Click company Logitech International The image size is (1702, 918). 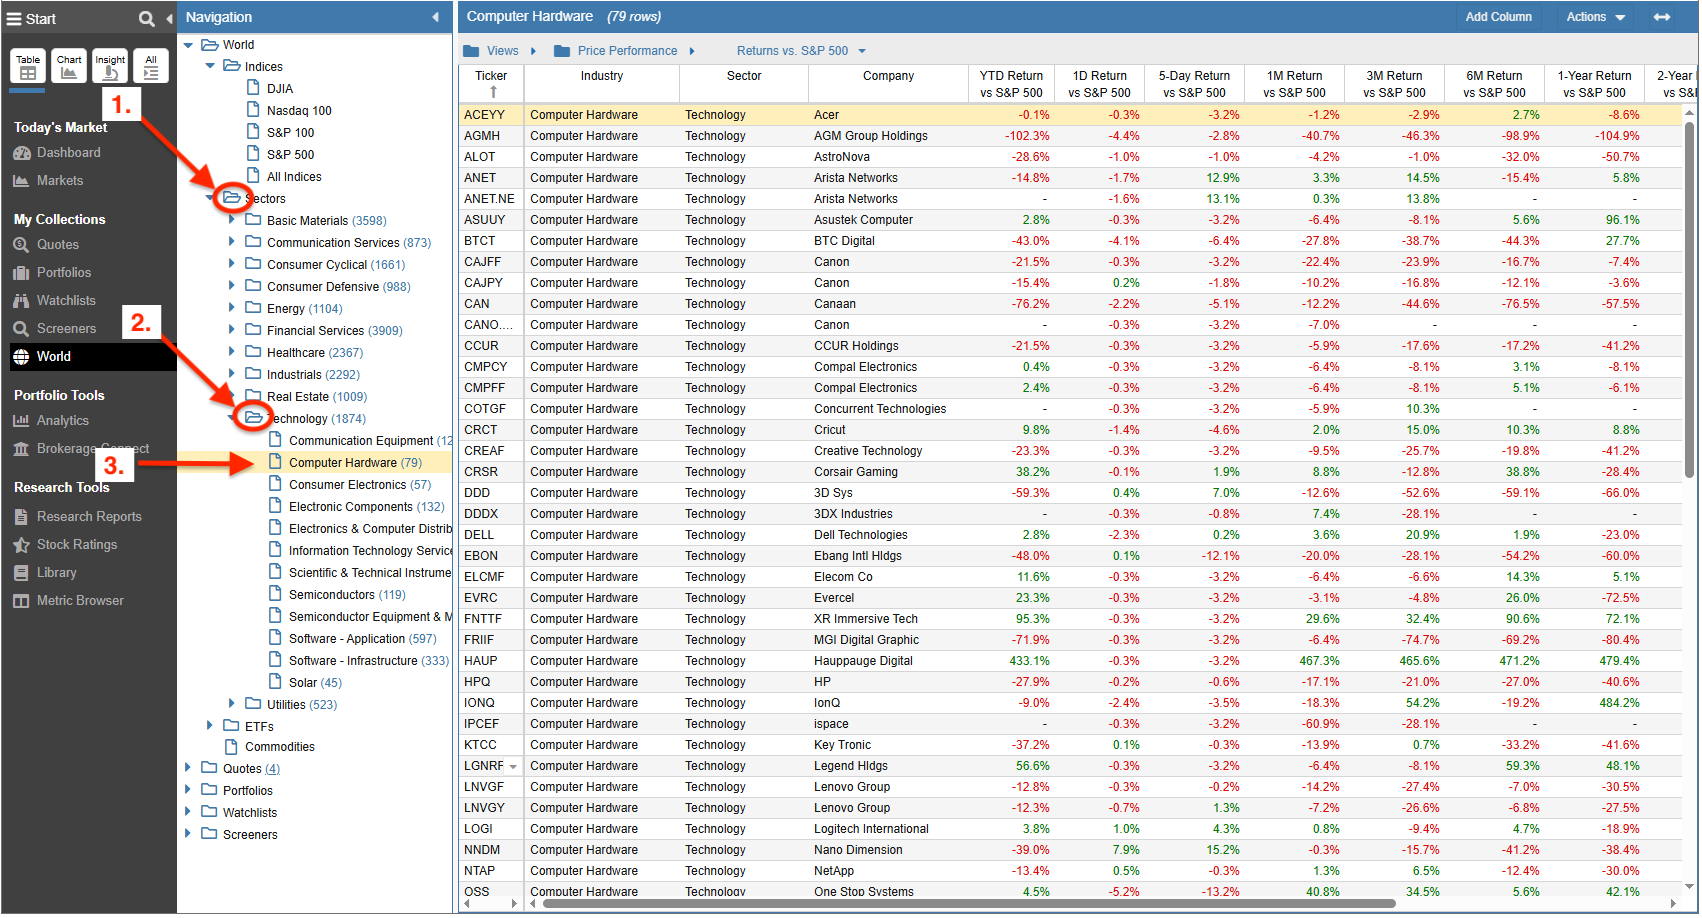click(x=871, y=829)
